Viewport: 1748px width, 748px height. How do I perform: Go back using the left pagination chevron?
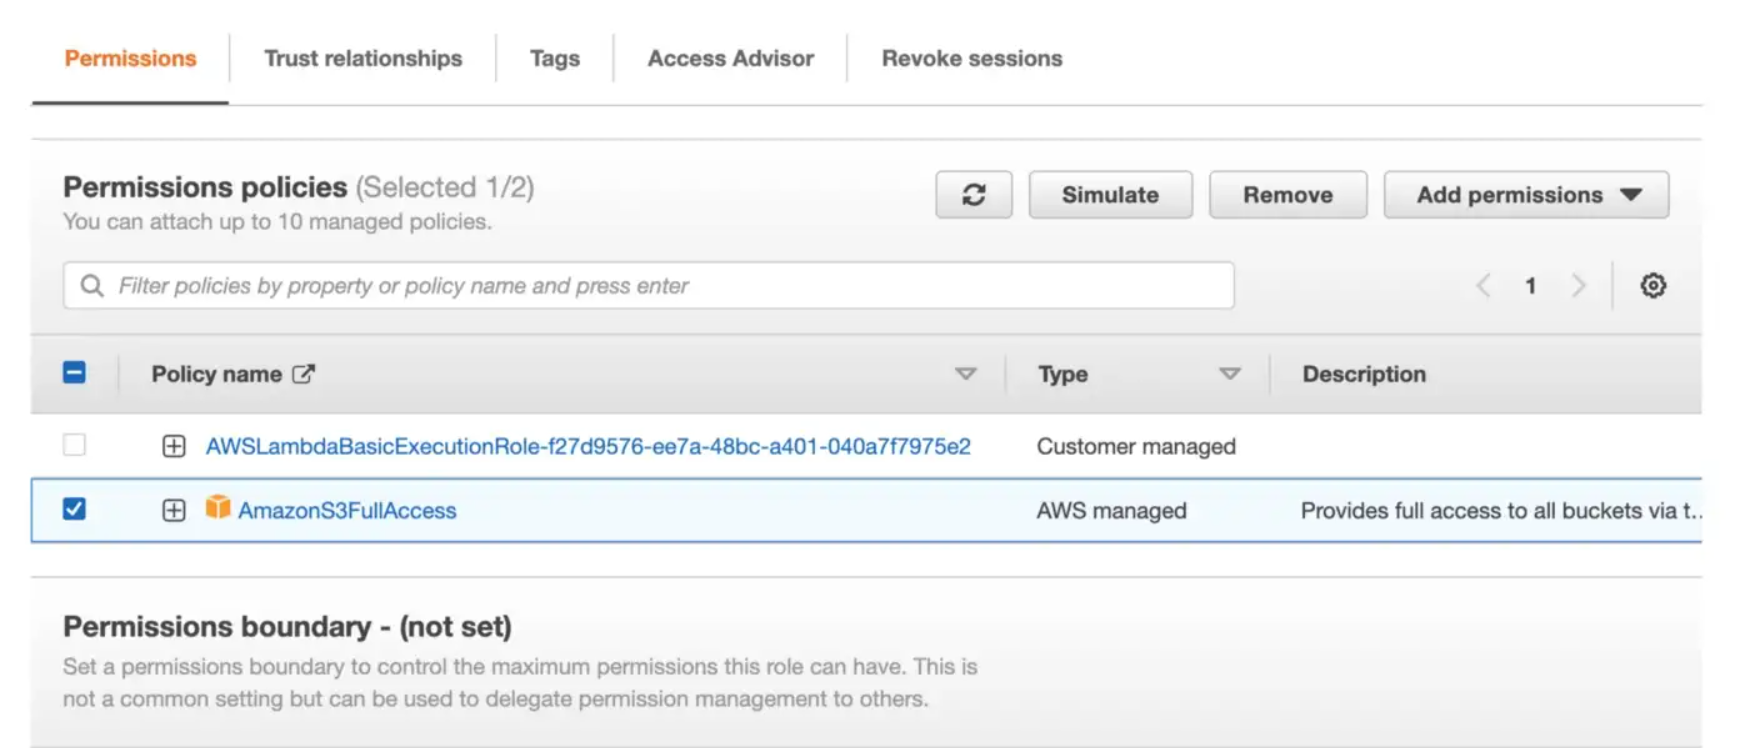click(1483, 286)
